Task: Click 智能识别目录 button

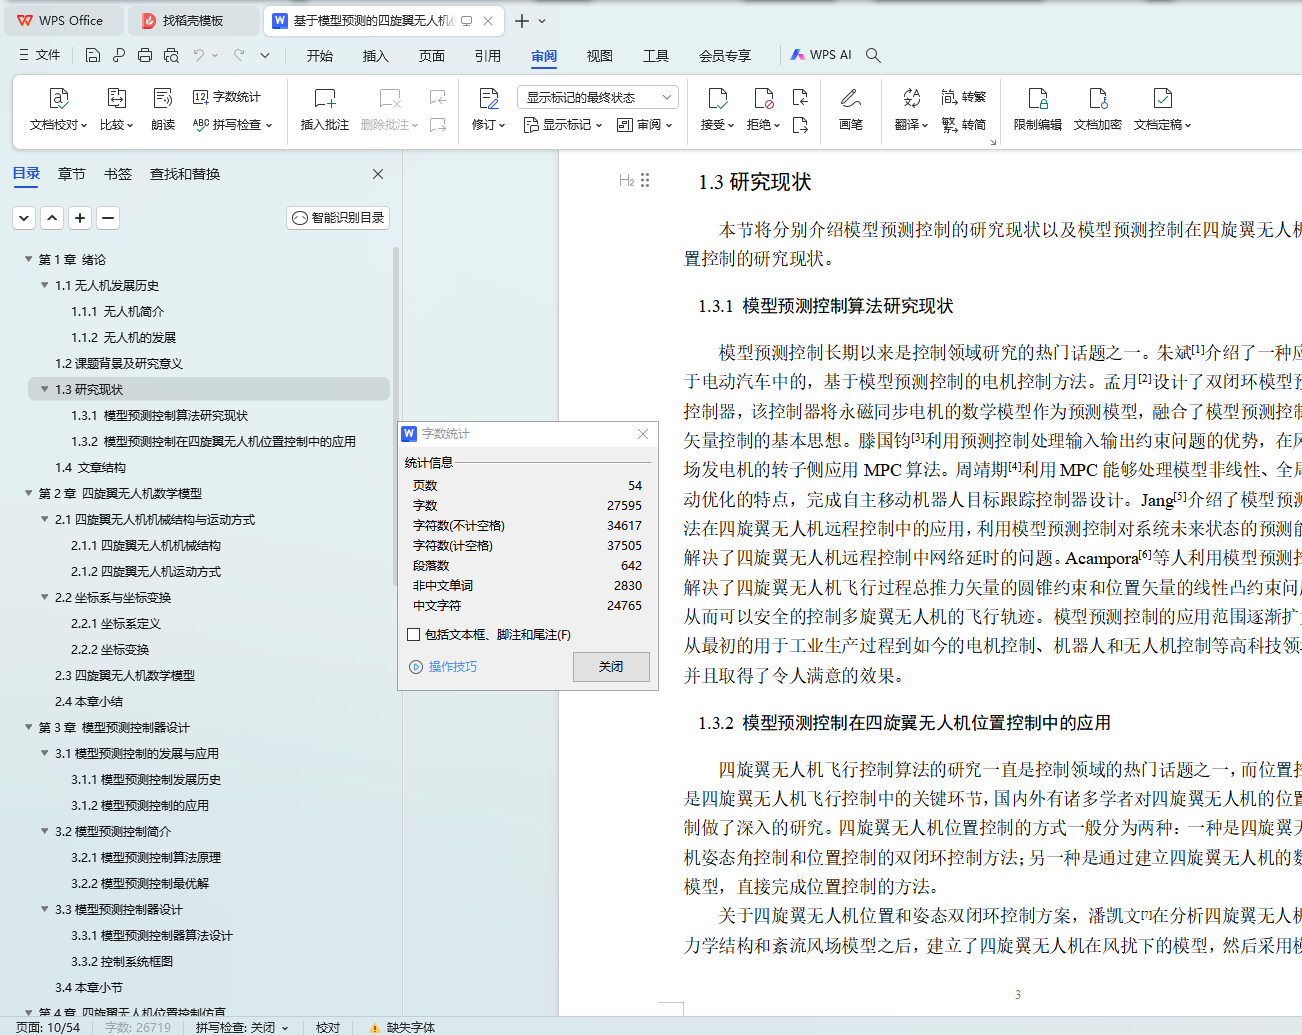Action: point(338,217)
